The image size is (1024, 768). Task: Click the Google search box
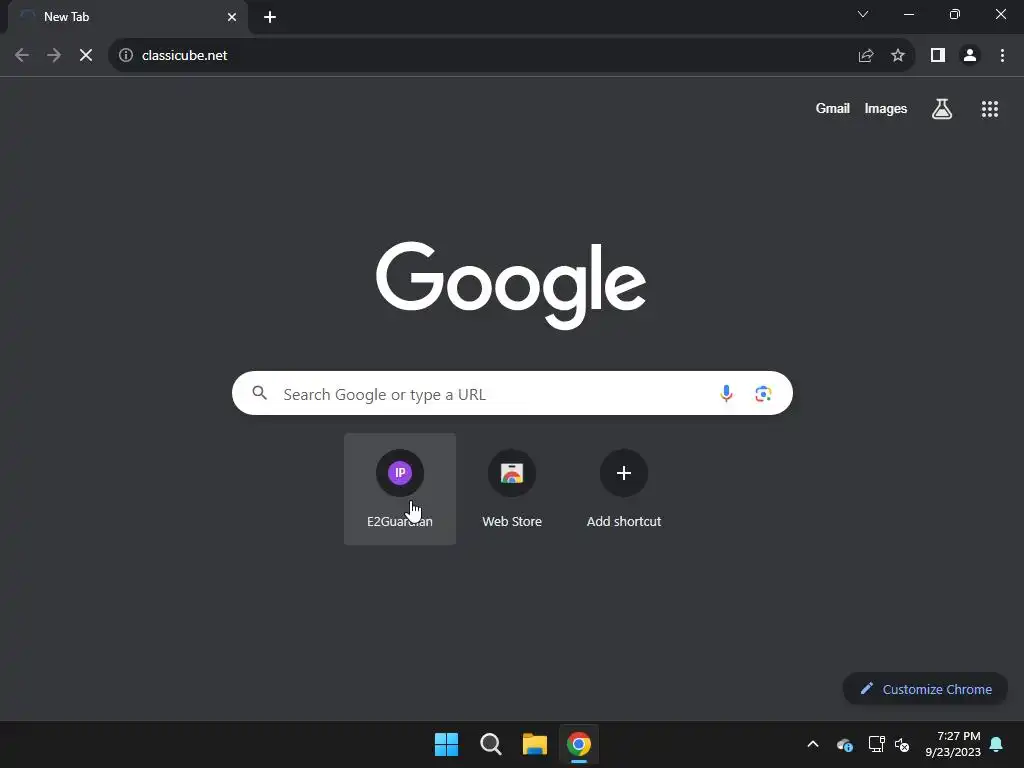(x=512, y=393)
